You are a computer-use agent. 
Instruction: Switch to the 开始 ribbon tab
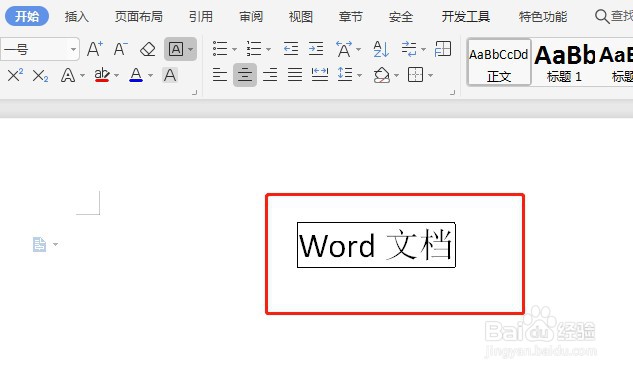[x=27, y=16]
